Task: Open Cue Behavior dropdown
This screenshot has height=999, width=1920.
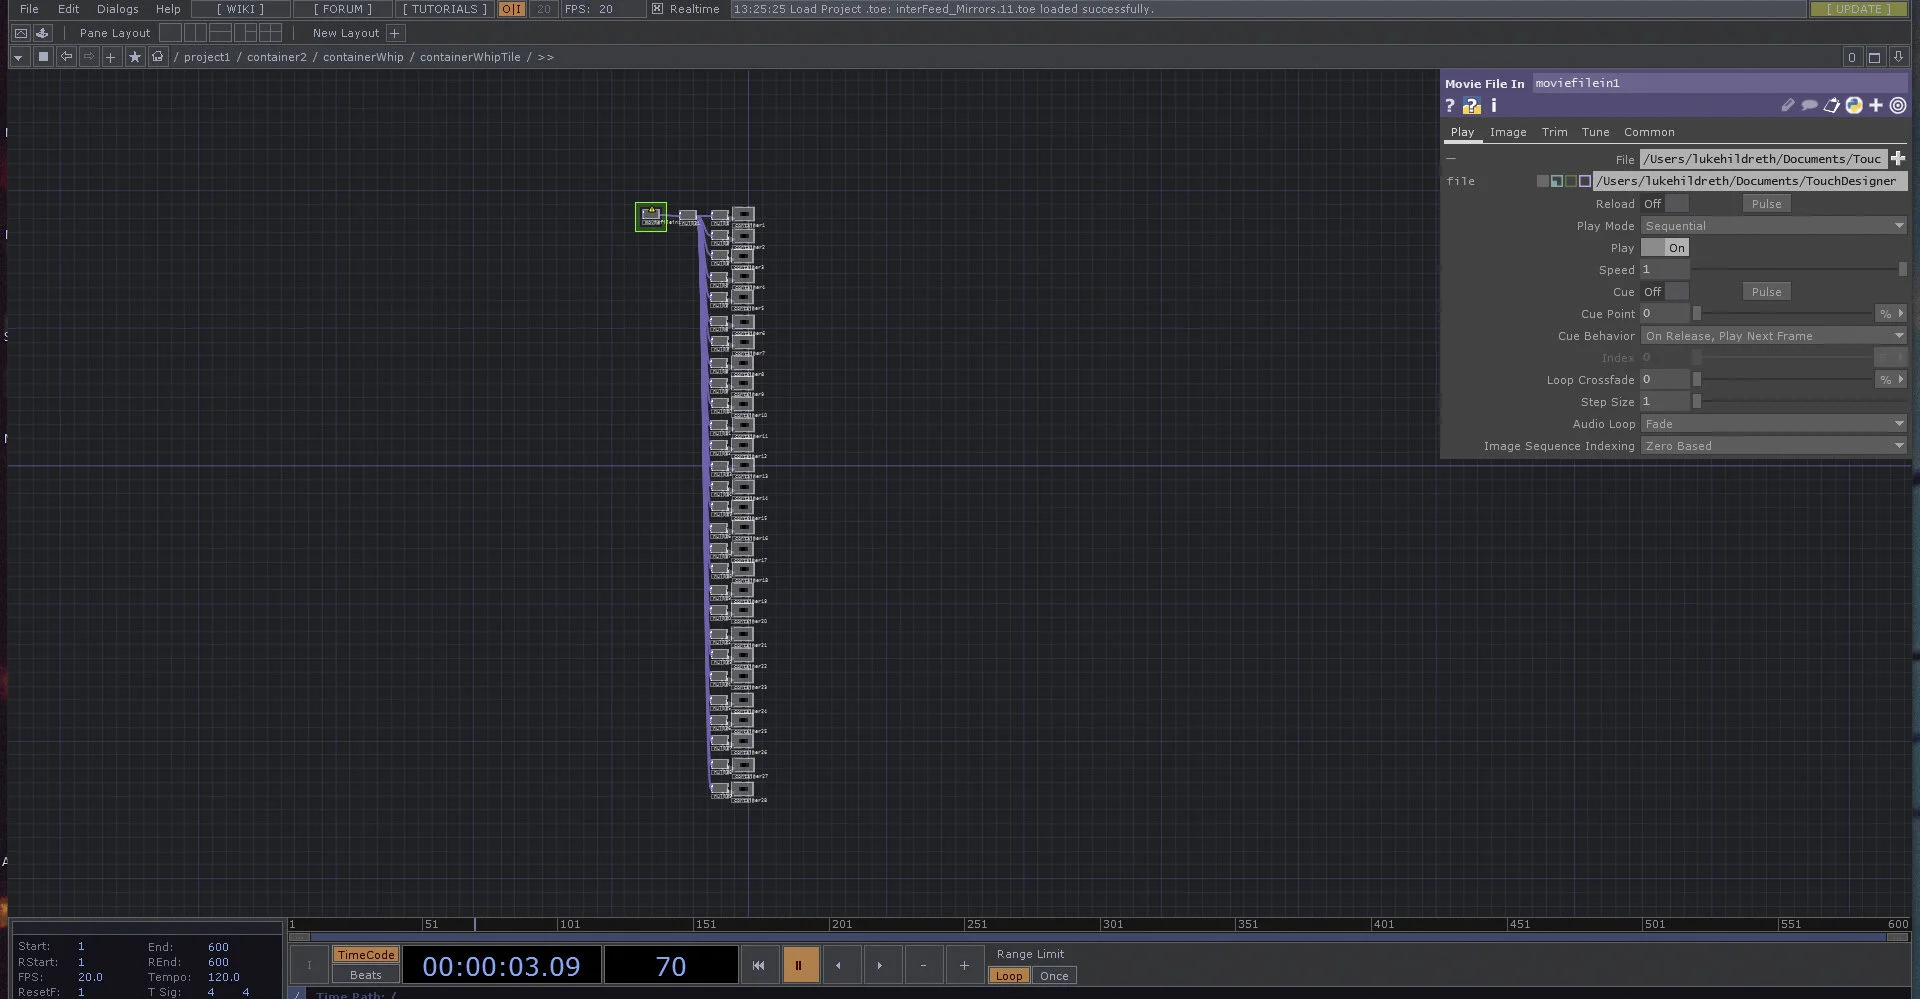Action: [x=1774, y=336]
